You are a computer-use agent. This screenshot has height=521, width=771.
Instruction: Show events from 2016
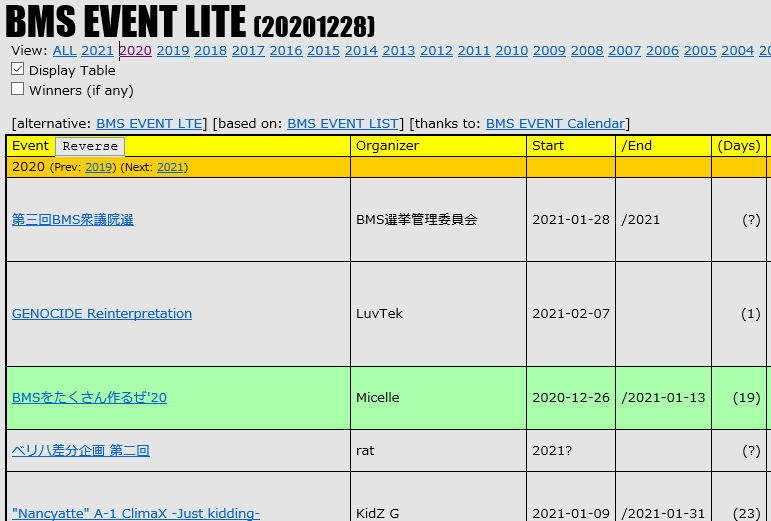(286, 51)
